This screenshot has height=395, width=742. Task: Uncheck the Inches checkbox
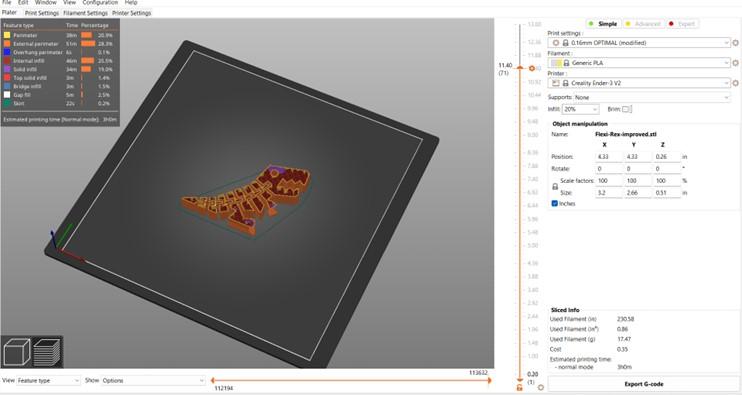[x=555, y=203]
